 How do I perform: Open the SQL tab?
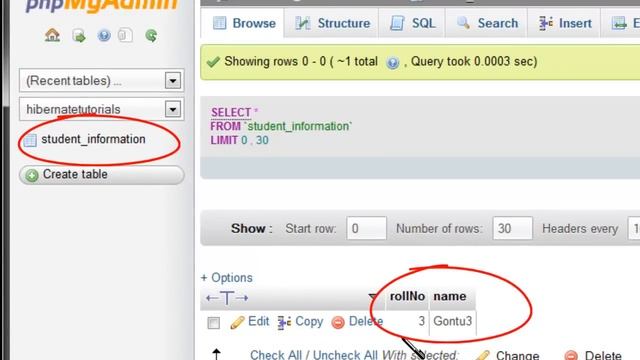pos(412,23)
